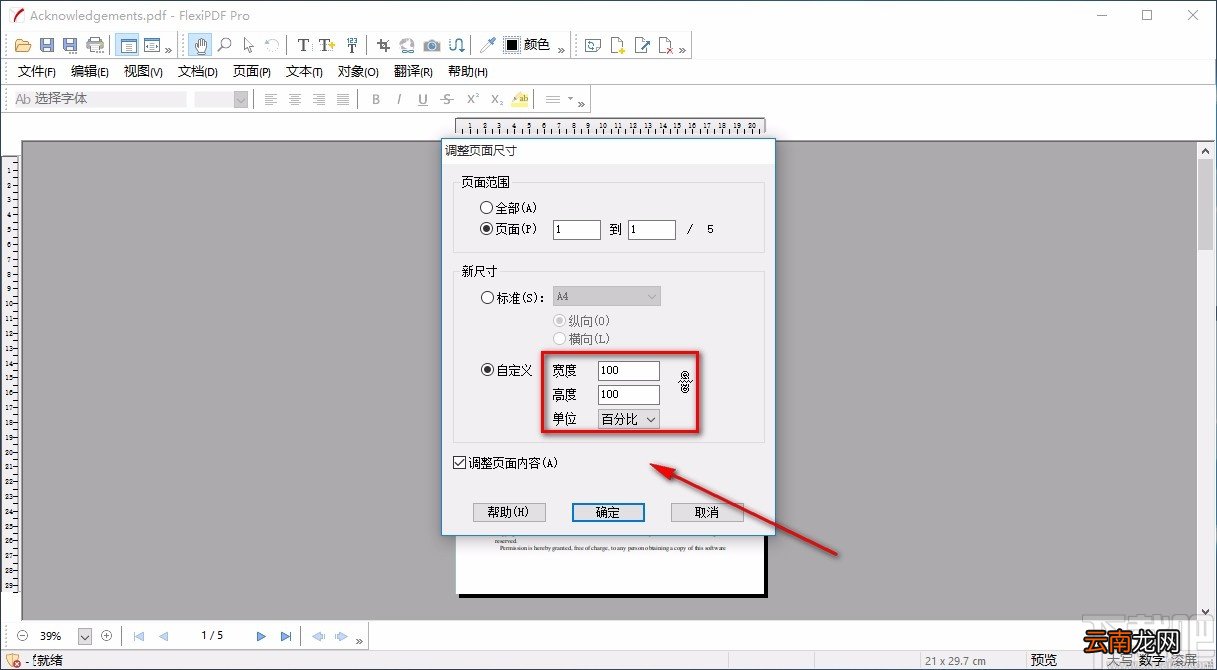Viewport: 1217px width, 670px height.
Task: Select the 全部(A) radio button
Action: point(487,208)
